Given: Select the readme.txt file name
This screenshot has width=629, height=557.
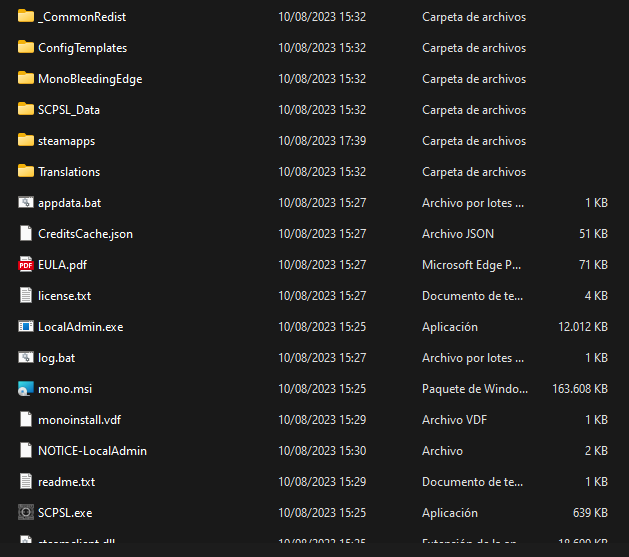Looking at the screenshot, I should pos(66,482).
